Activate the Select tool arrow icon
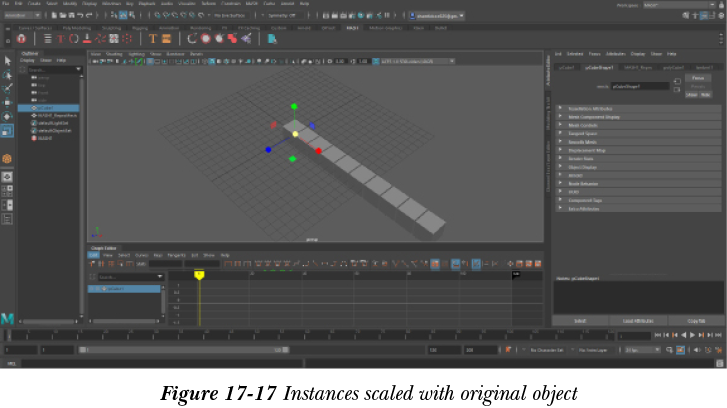This screenshot has width=727, height=408. pos(8,62)
